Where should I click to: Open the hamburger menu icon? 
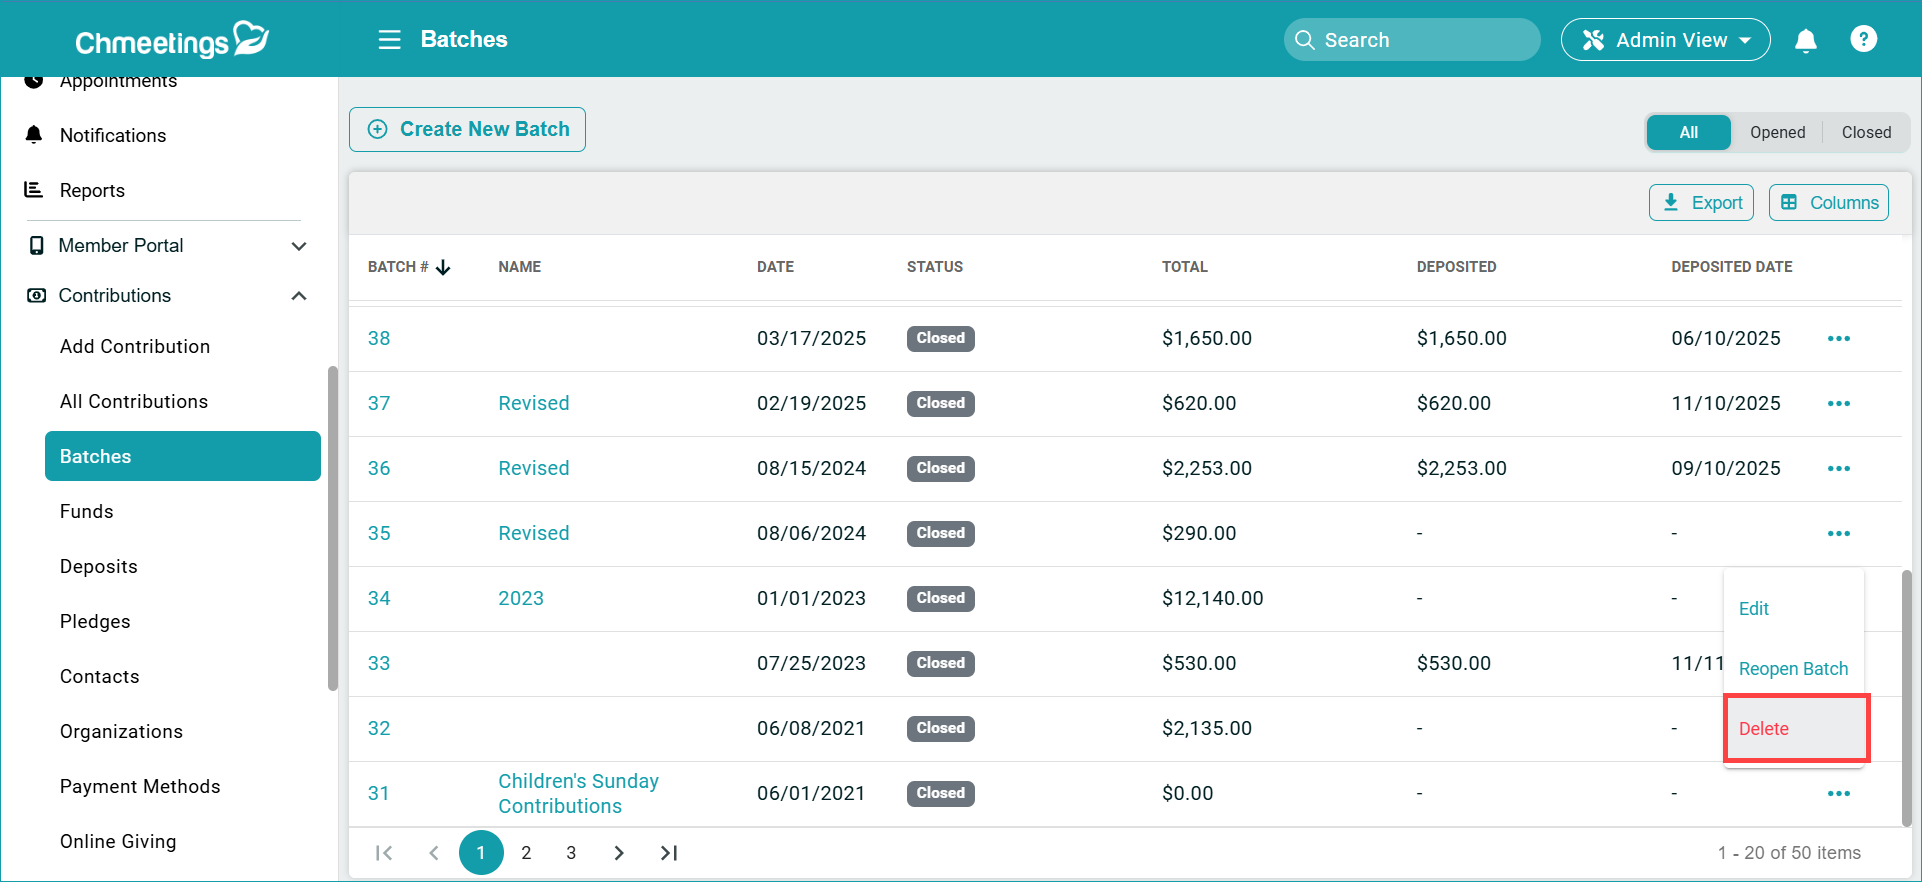pos(389,40)
